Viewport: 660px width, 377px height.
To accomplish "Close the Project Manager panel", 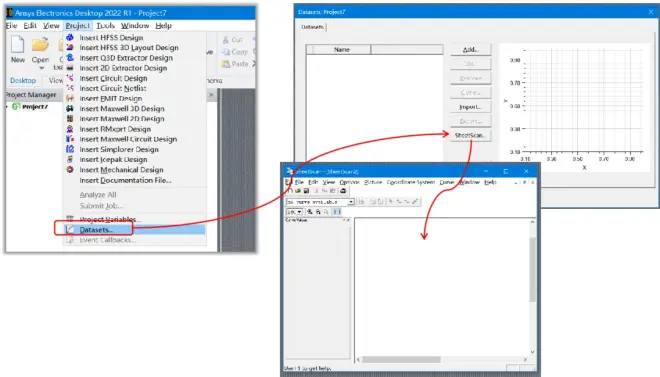I will click(211, 95).
